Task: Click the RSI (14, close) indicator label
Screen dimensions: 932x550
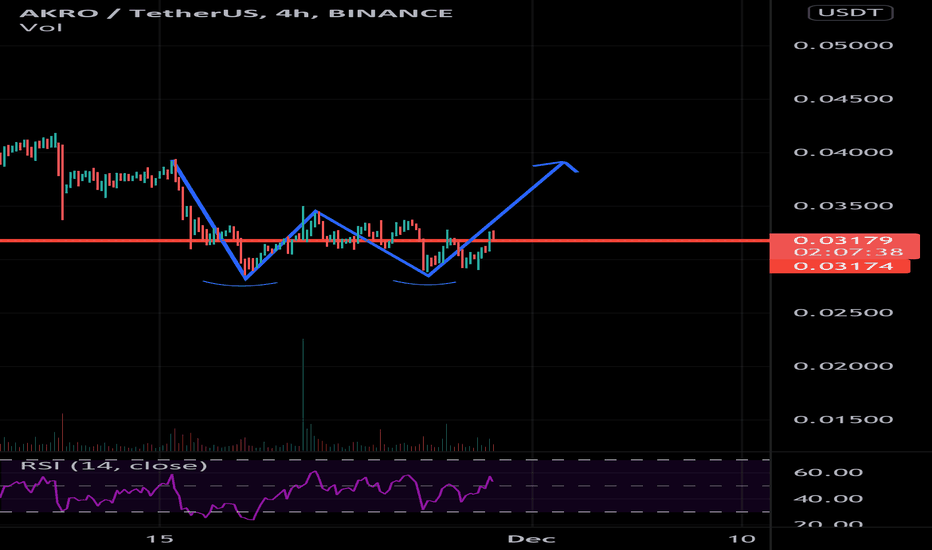Action: point(114,465)
